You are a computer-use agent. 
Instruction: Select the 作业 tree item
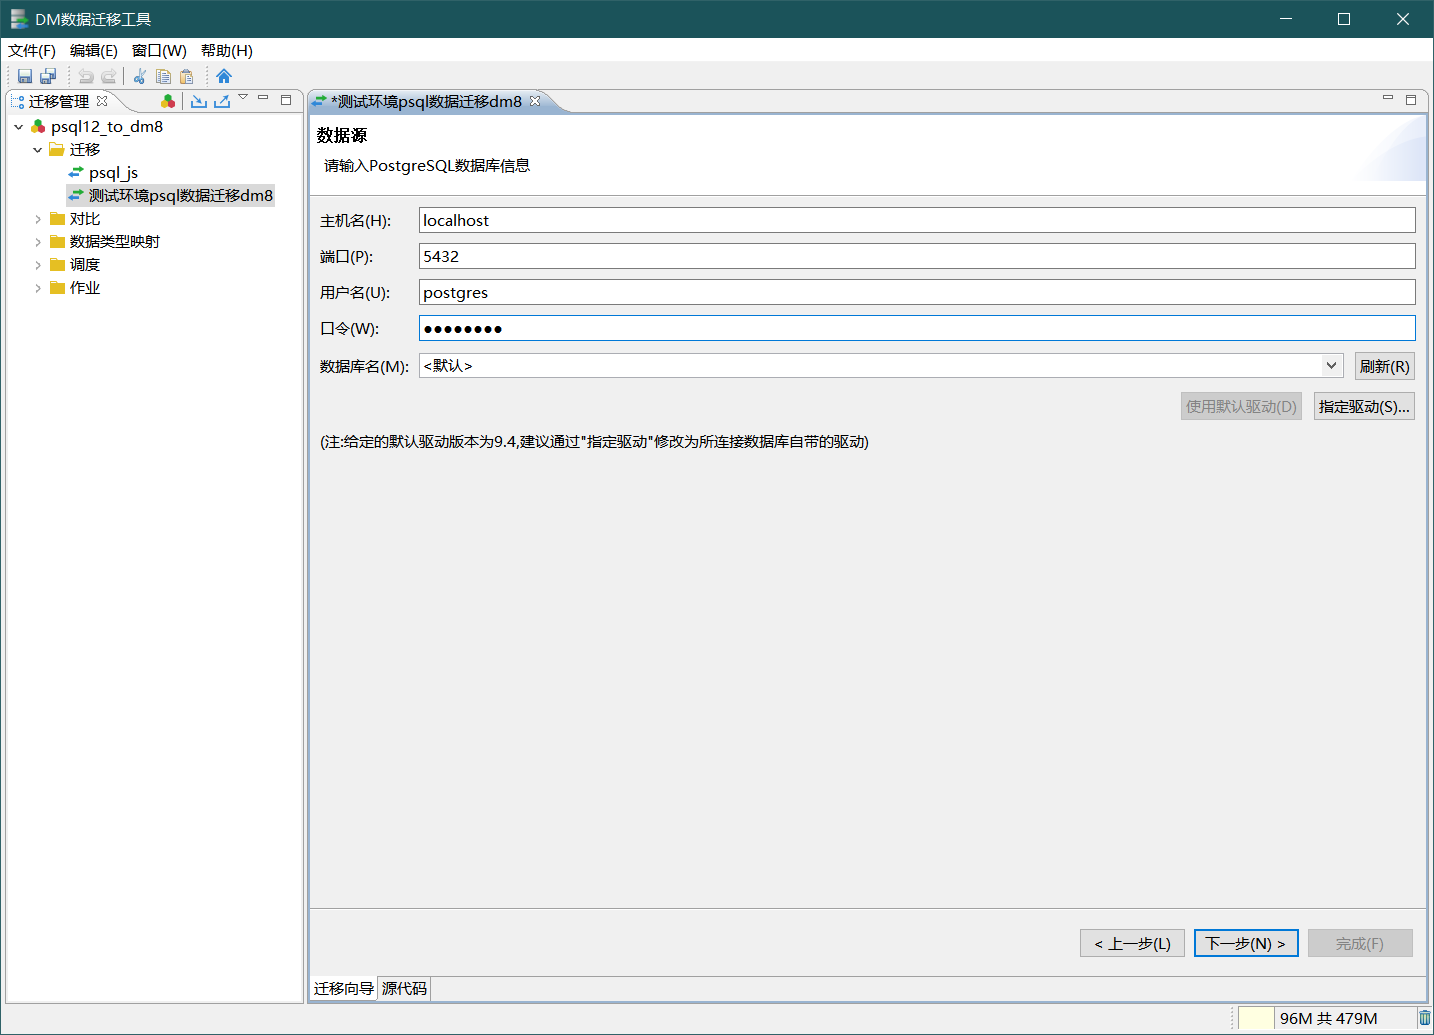(x=85, y=288)
